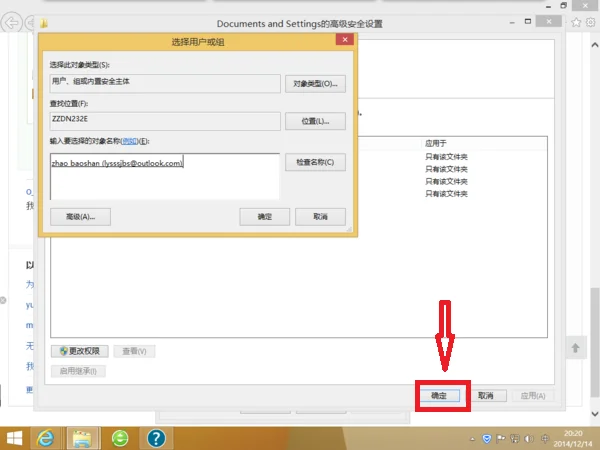
Task: Click the examples link in object name label
Action: (x=130, y=141)
